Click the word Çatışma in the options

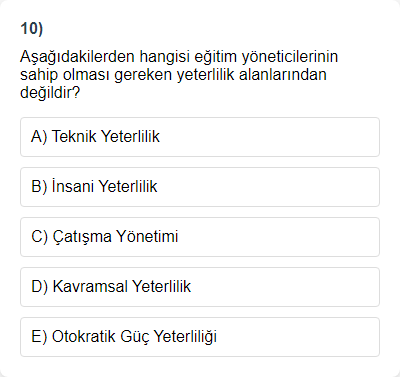(82, 237)
